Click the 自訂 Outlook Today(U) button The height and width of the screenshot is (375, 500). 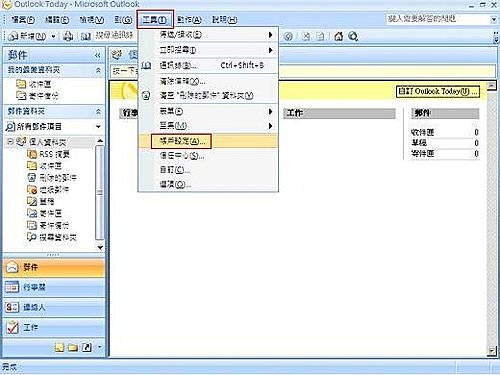[x=438, y=91]
